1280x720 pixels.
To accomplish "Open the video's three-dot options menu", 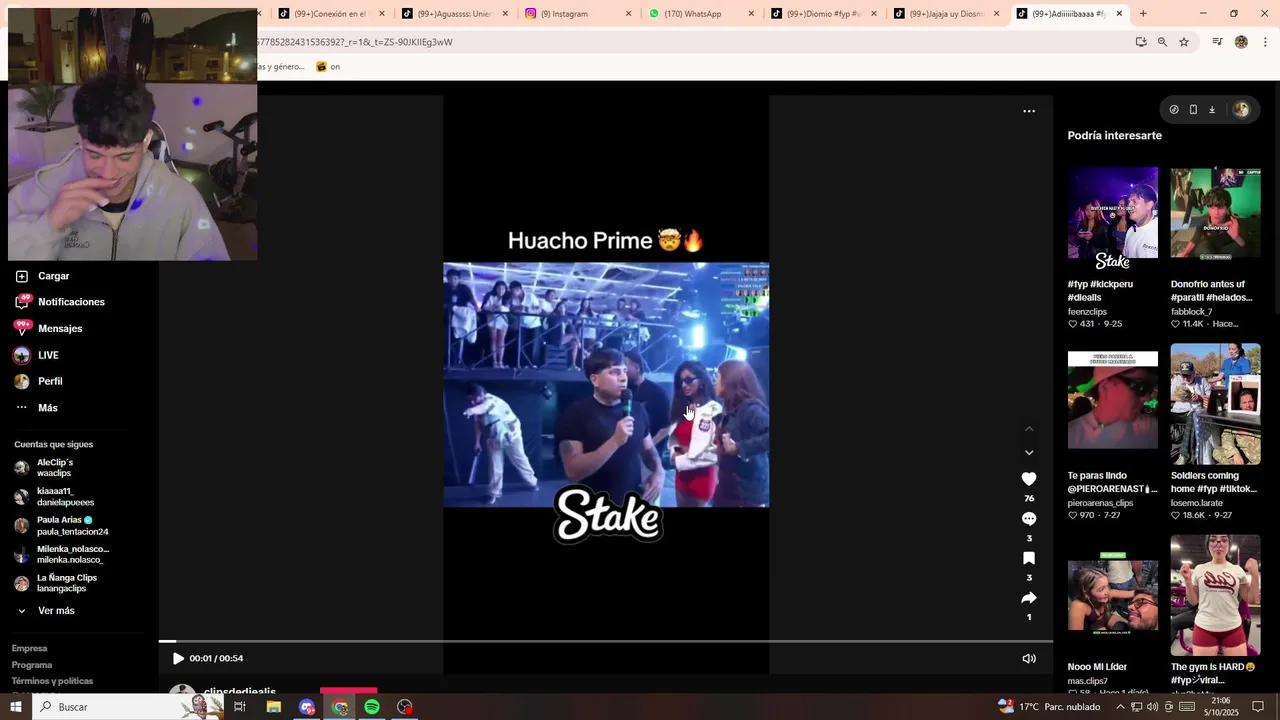I will click(1029, 111).
